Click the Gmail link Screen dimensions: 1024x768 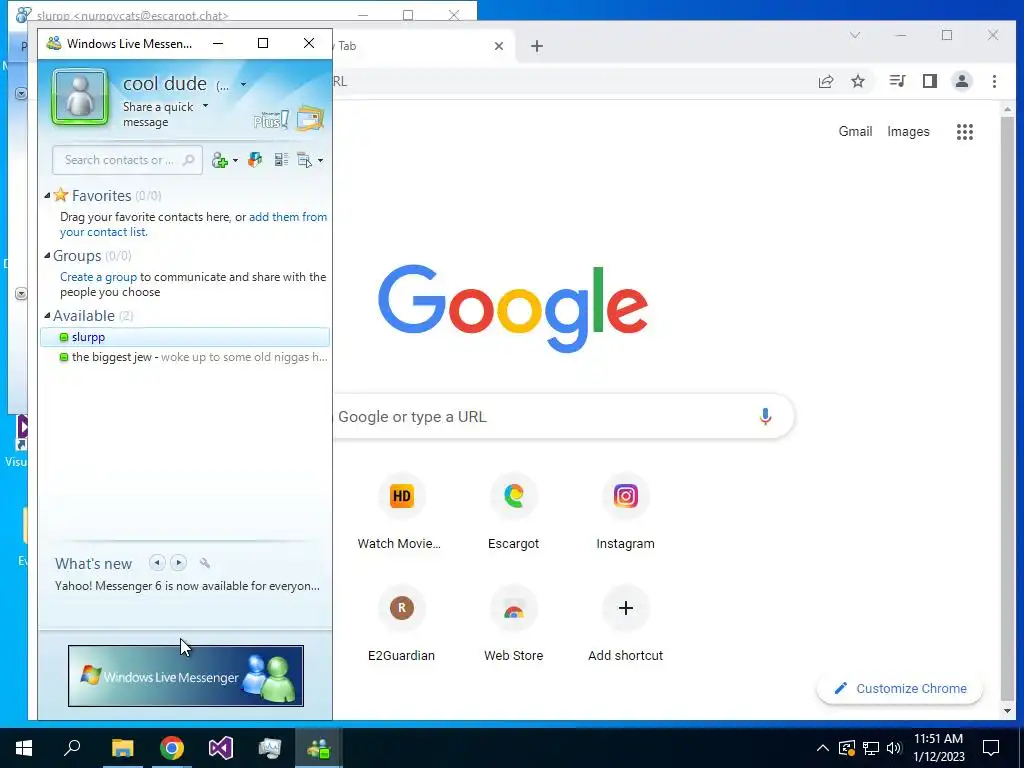tap(855, 131)
